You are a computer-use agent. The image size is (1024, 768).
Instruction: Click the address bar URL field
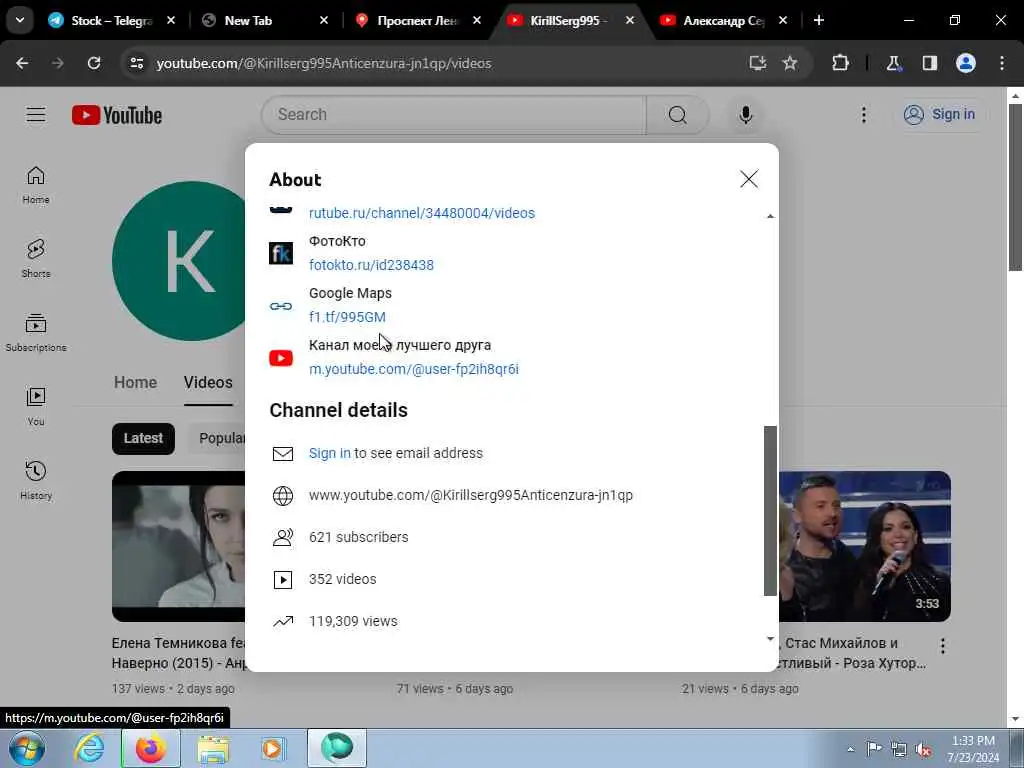pos(444,63)
